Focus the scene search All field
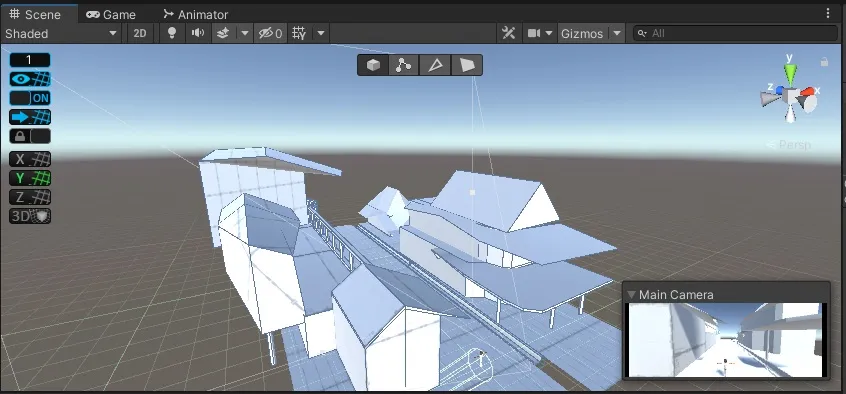The image size is (846, 394). tap(734, 33)
